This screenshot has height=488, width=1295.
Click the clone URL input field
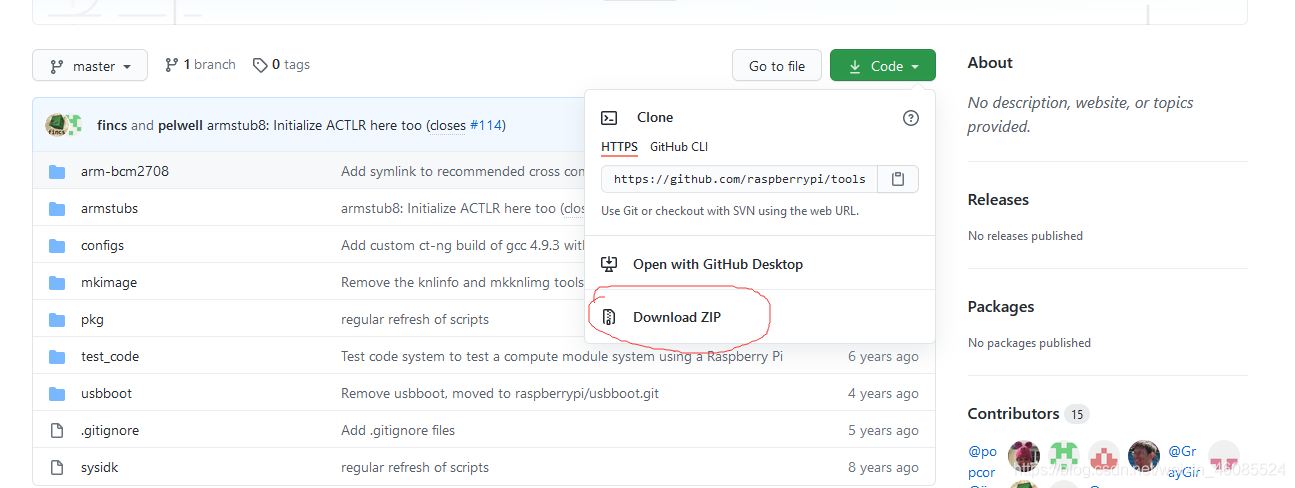pyautogui.click(x=739, y=179)
